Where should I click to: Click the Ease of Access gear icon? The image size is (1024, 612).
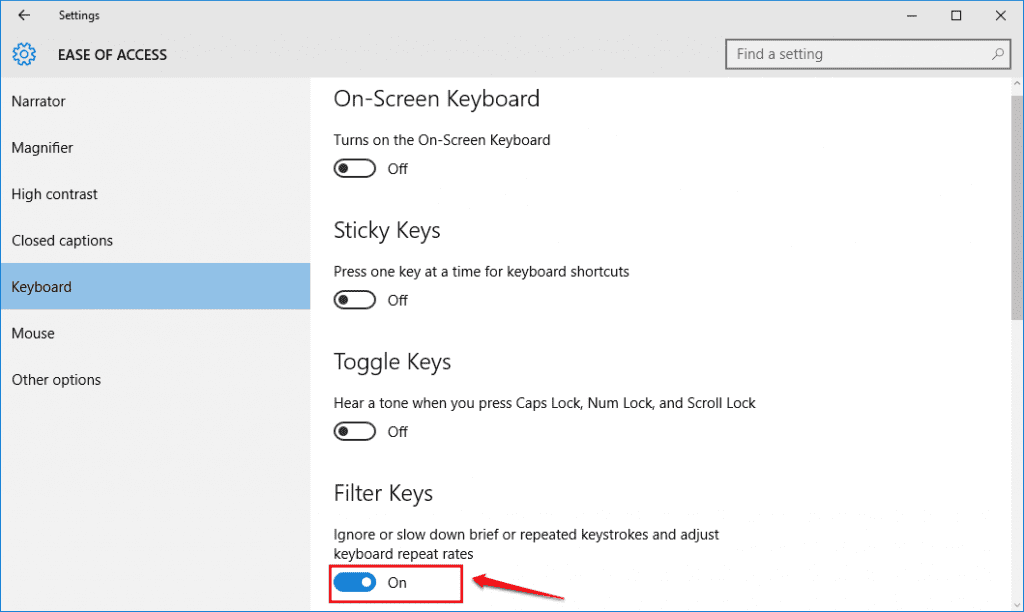24,54
